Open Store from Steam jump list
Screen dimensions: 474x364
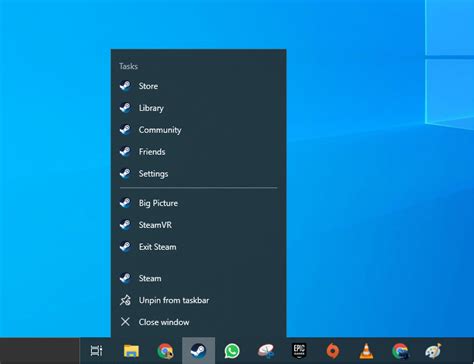pos(198,86)
